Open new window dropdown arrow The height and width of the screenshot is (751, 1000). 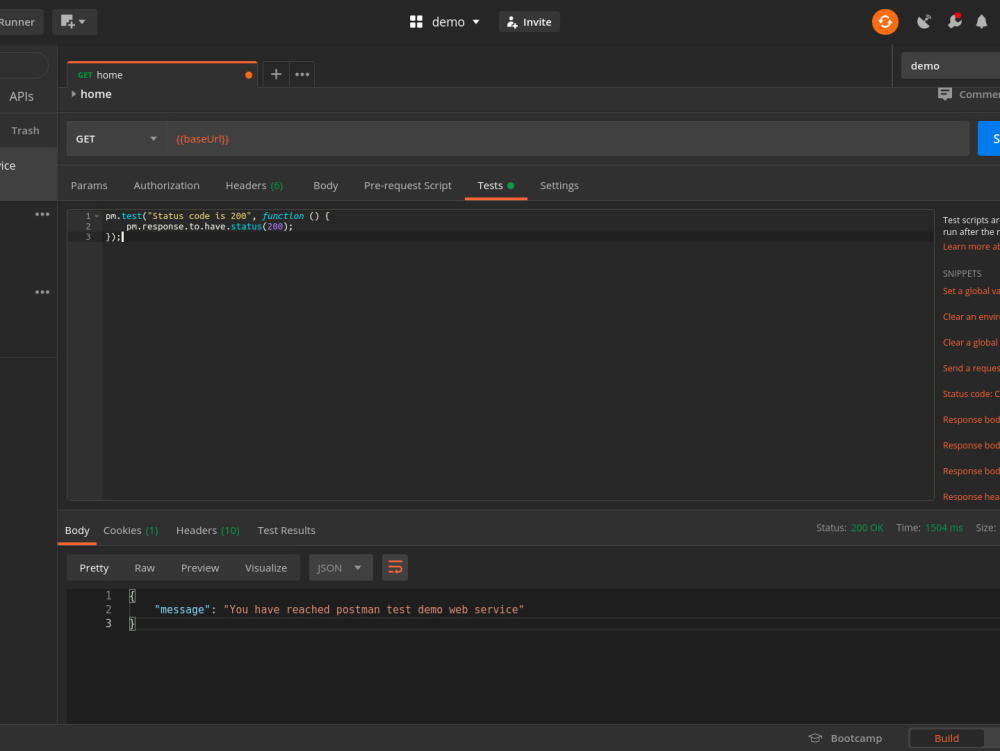tap(82, 22)
